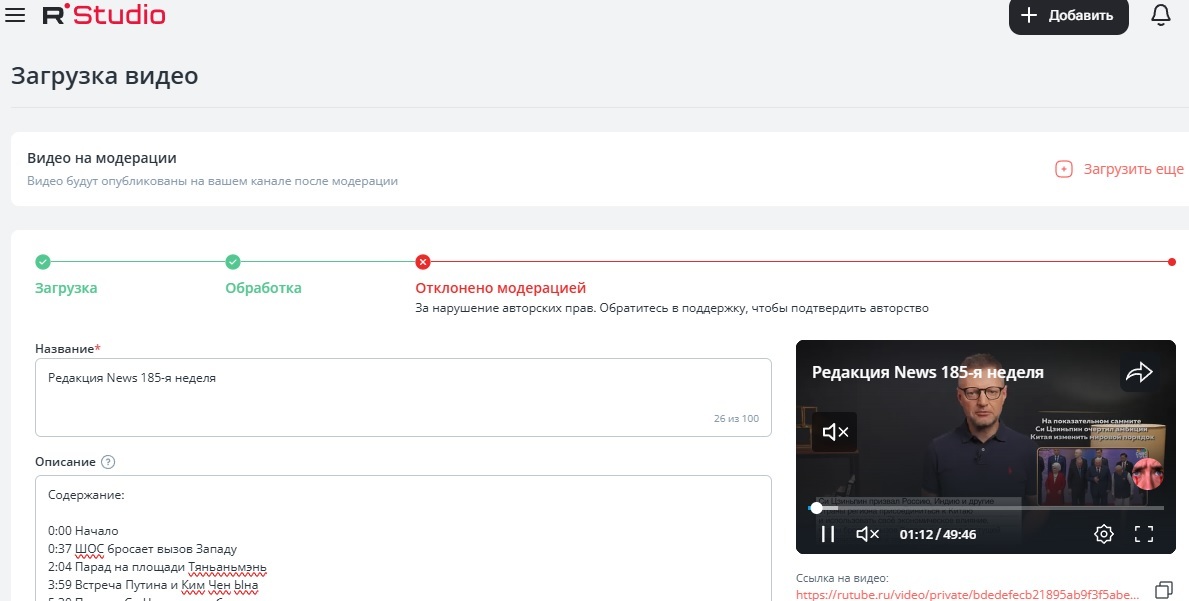
Task: Select the Обработка step
Action: [263, 288]
